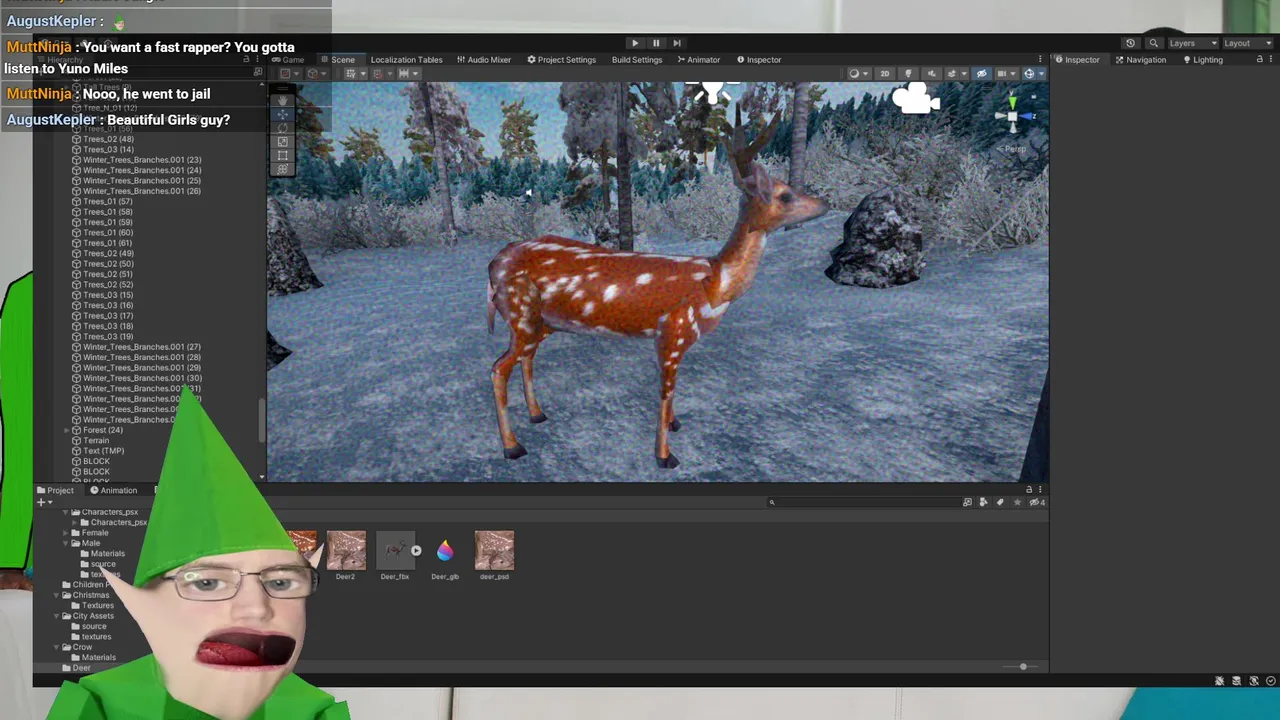The image size is (1280, 720).
Task: Open the Animator tab
Action: click(698, 60)
